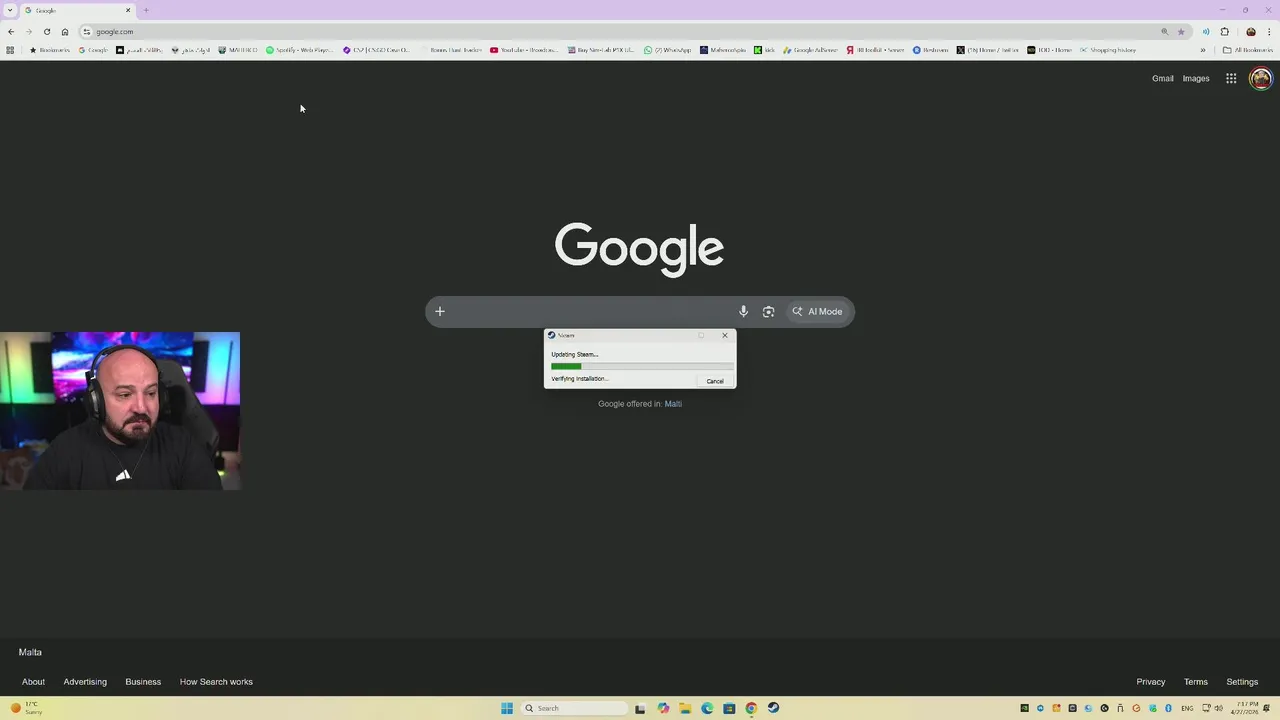Click the taskbar Search box
The width and height of the screenshot is (1280, 720).
tap(574, 708)
